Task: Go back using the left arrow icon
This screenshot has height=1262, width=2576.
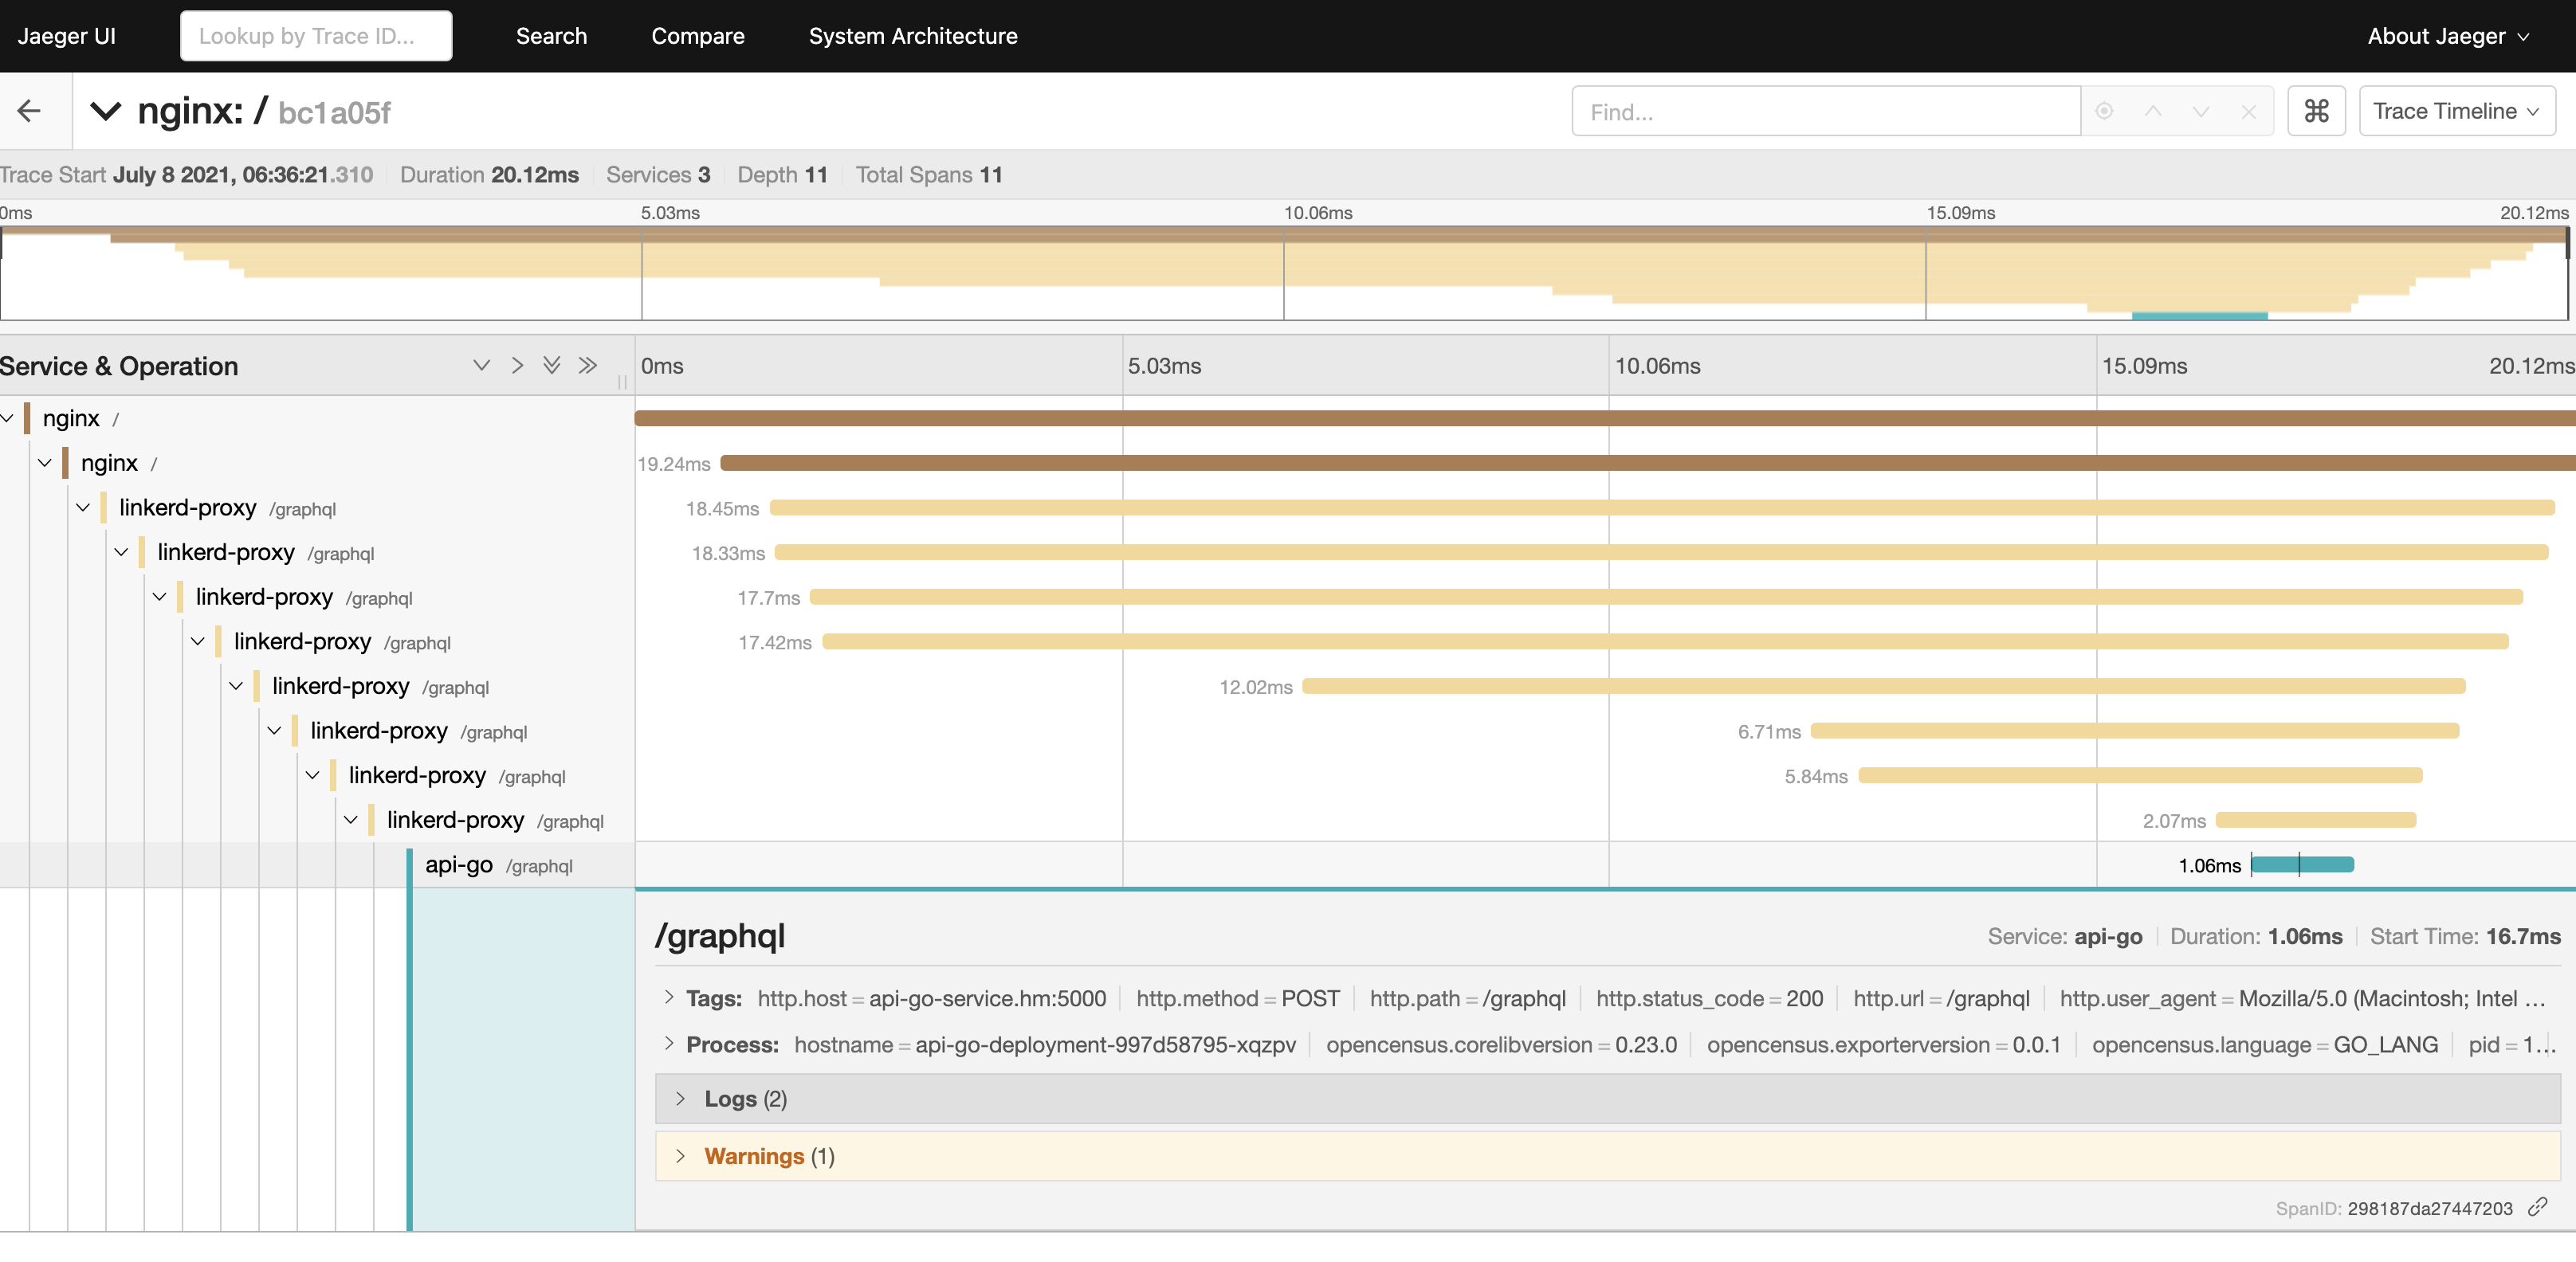Action: tap(29, 110)
